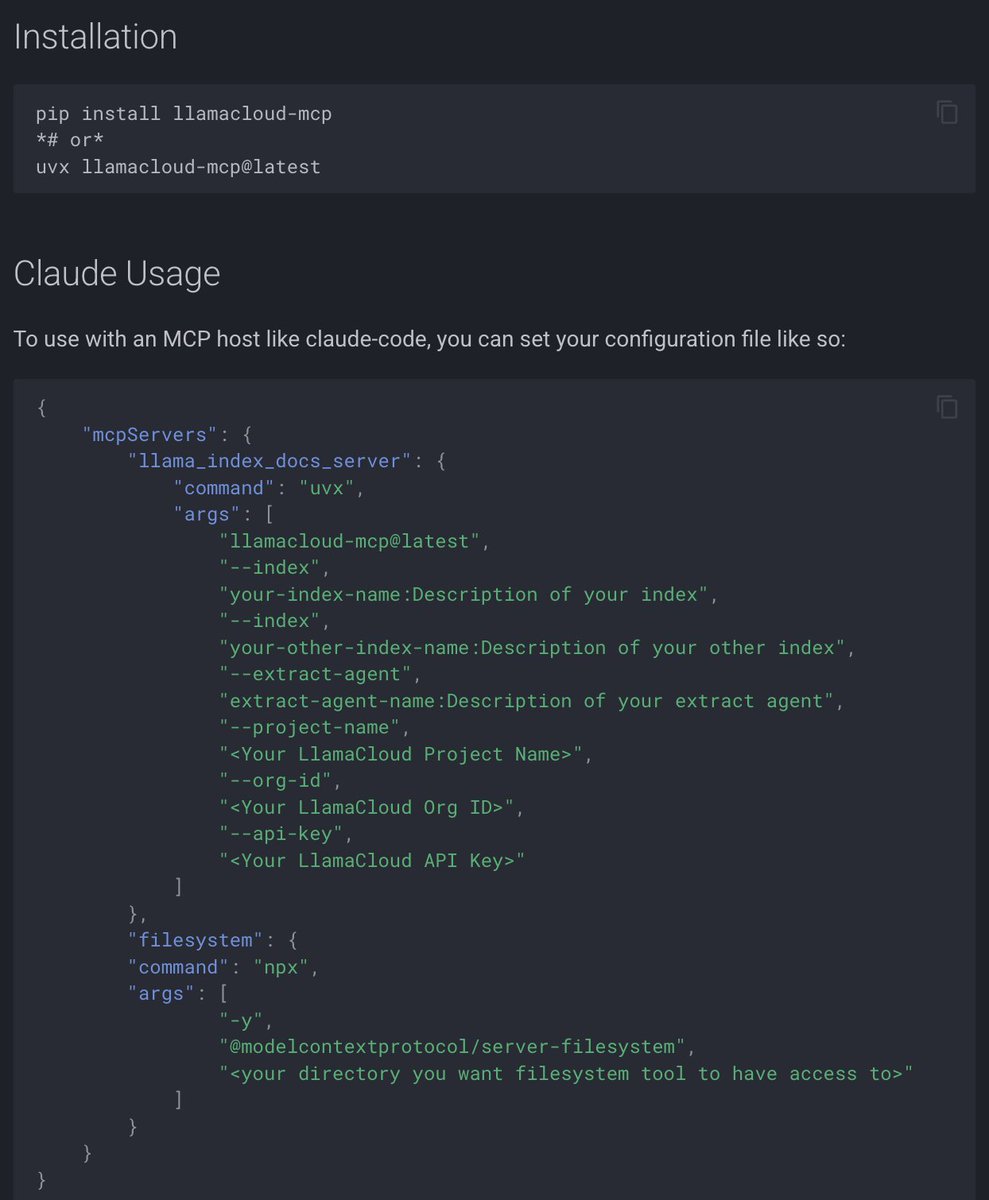
Task: Click the "<Your LlamaCloud API Key>" placeholder
Action: click(x=372, y=860)
